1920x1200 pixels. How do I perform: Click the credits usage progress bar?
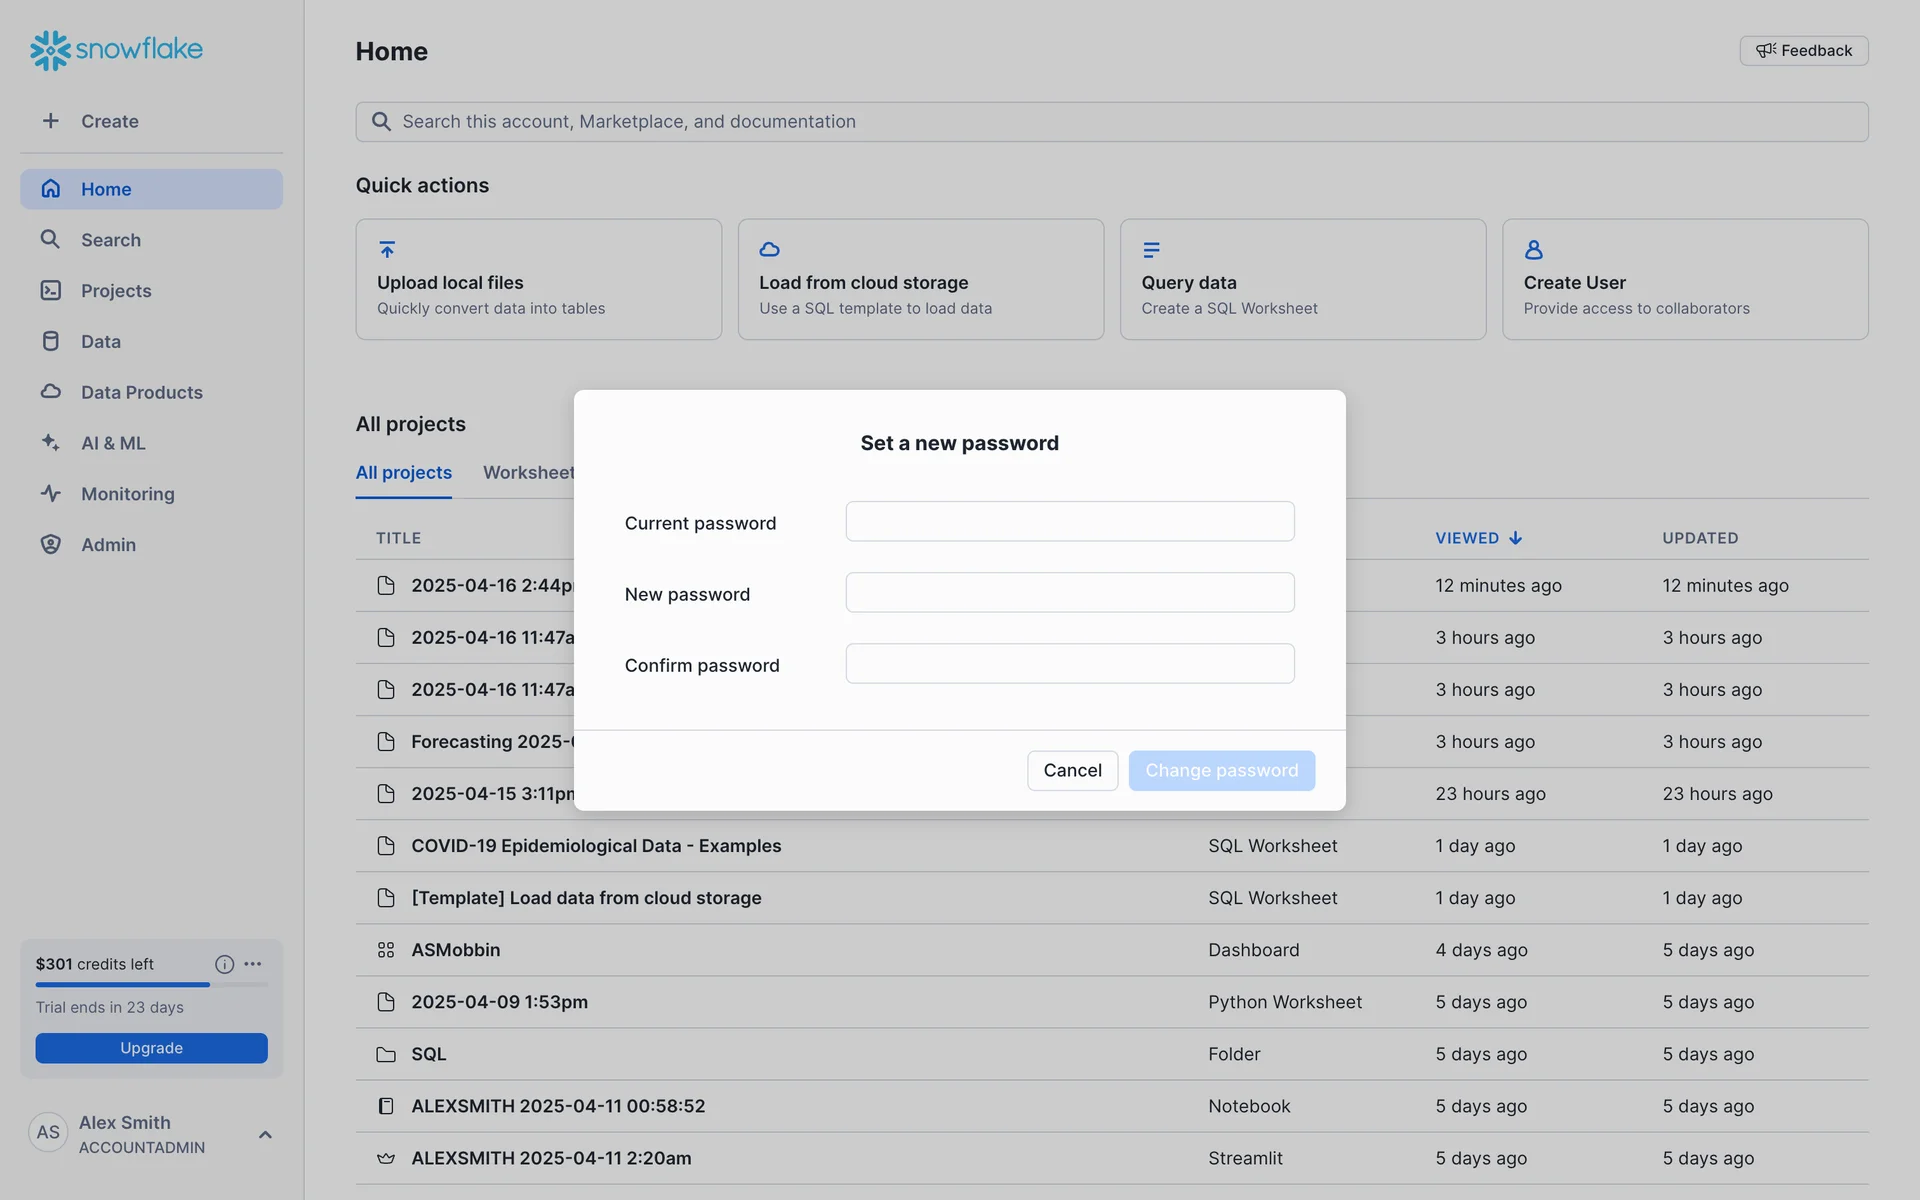(x=151, y=985)
